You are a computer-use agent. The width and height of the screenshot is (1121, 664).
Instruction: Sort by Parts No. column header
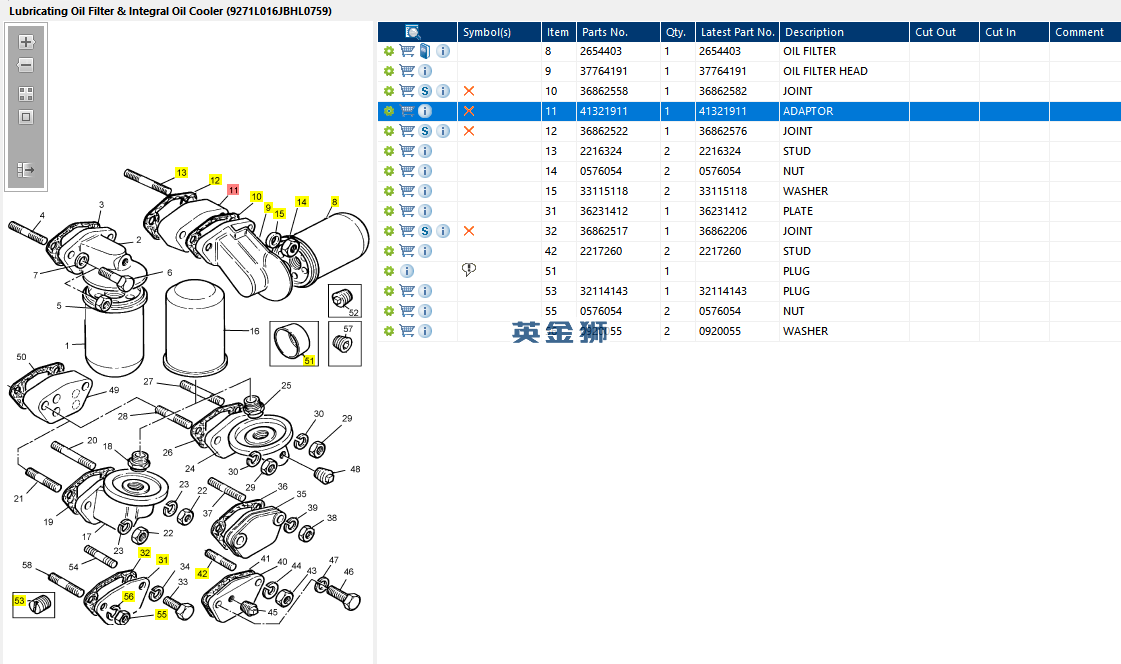(x=603, y=32)
